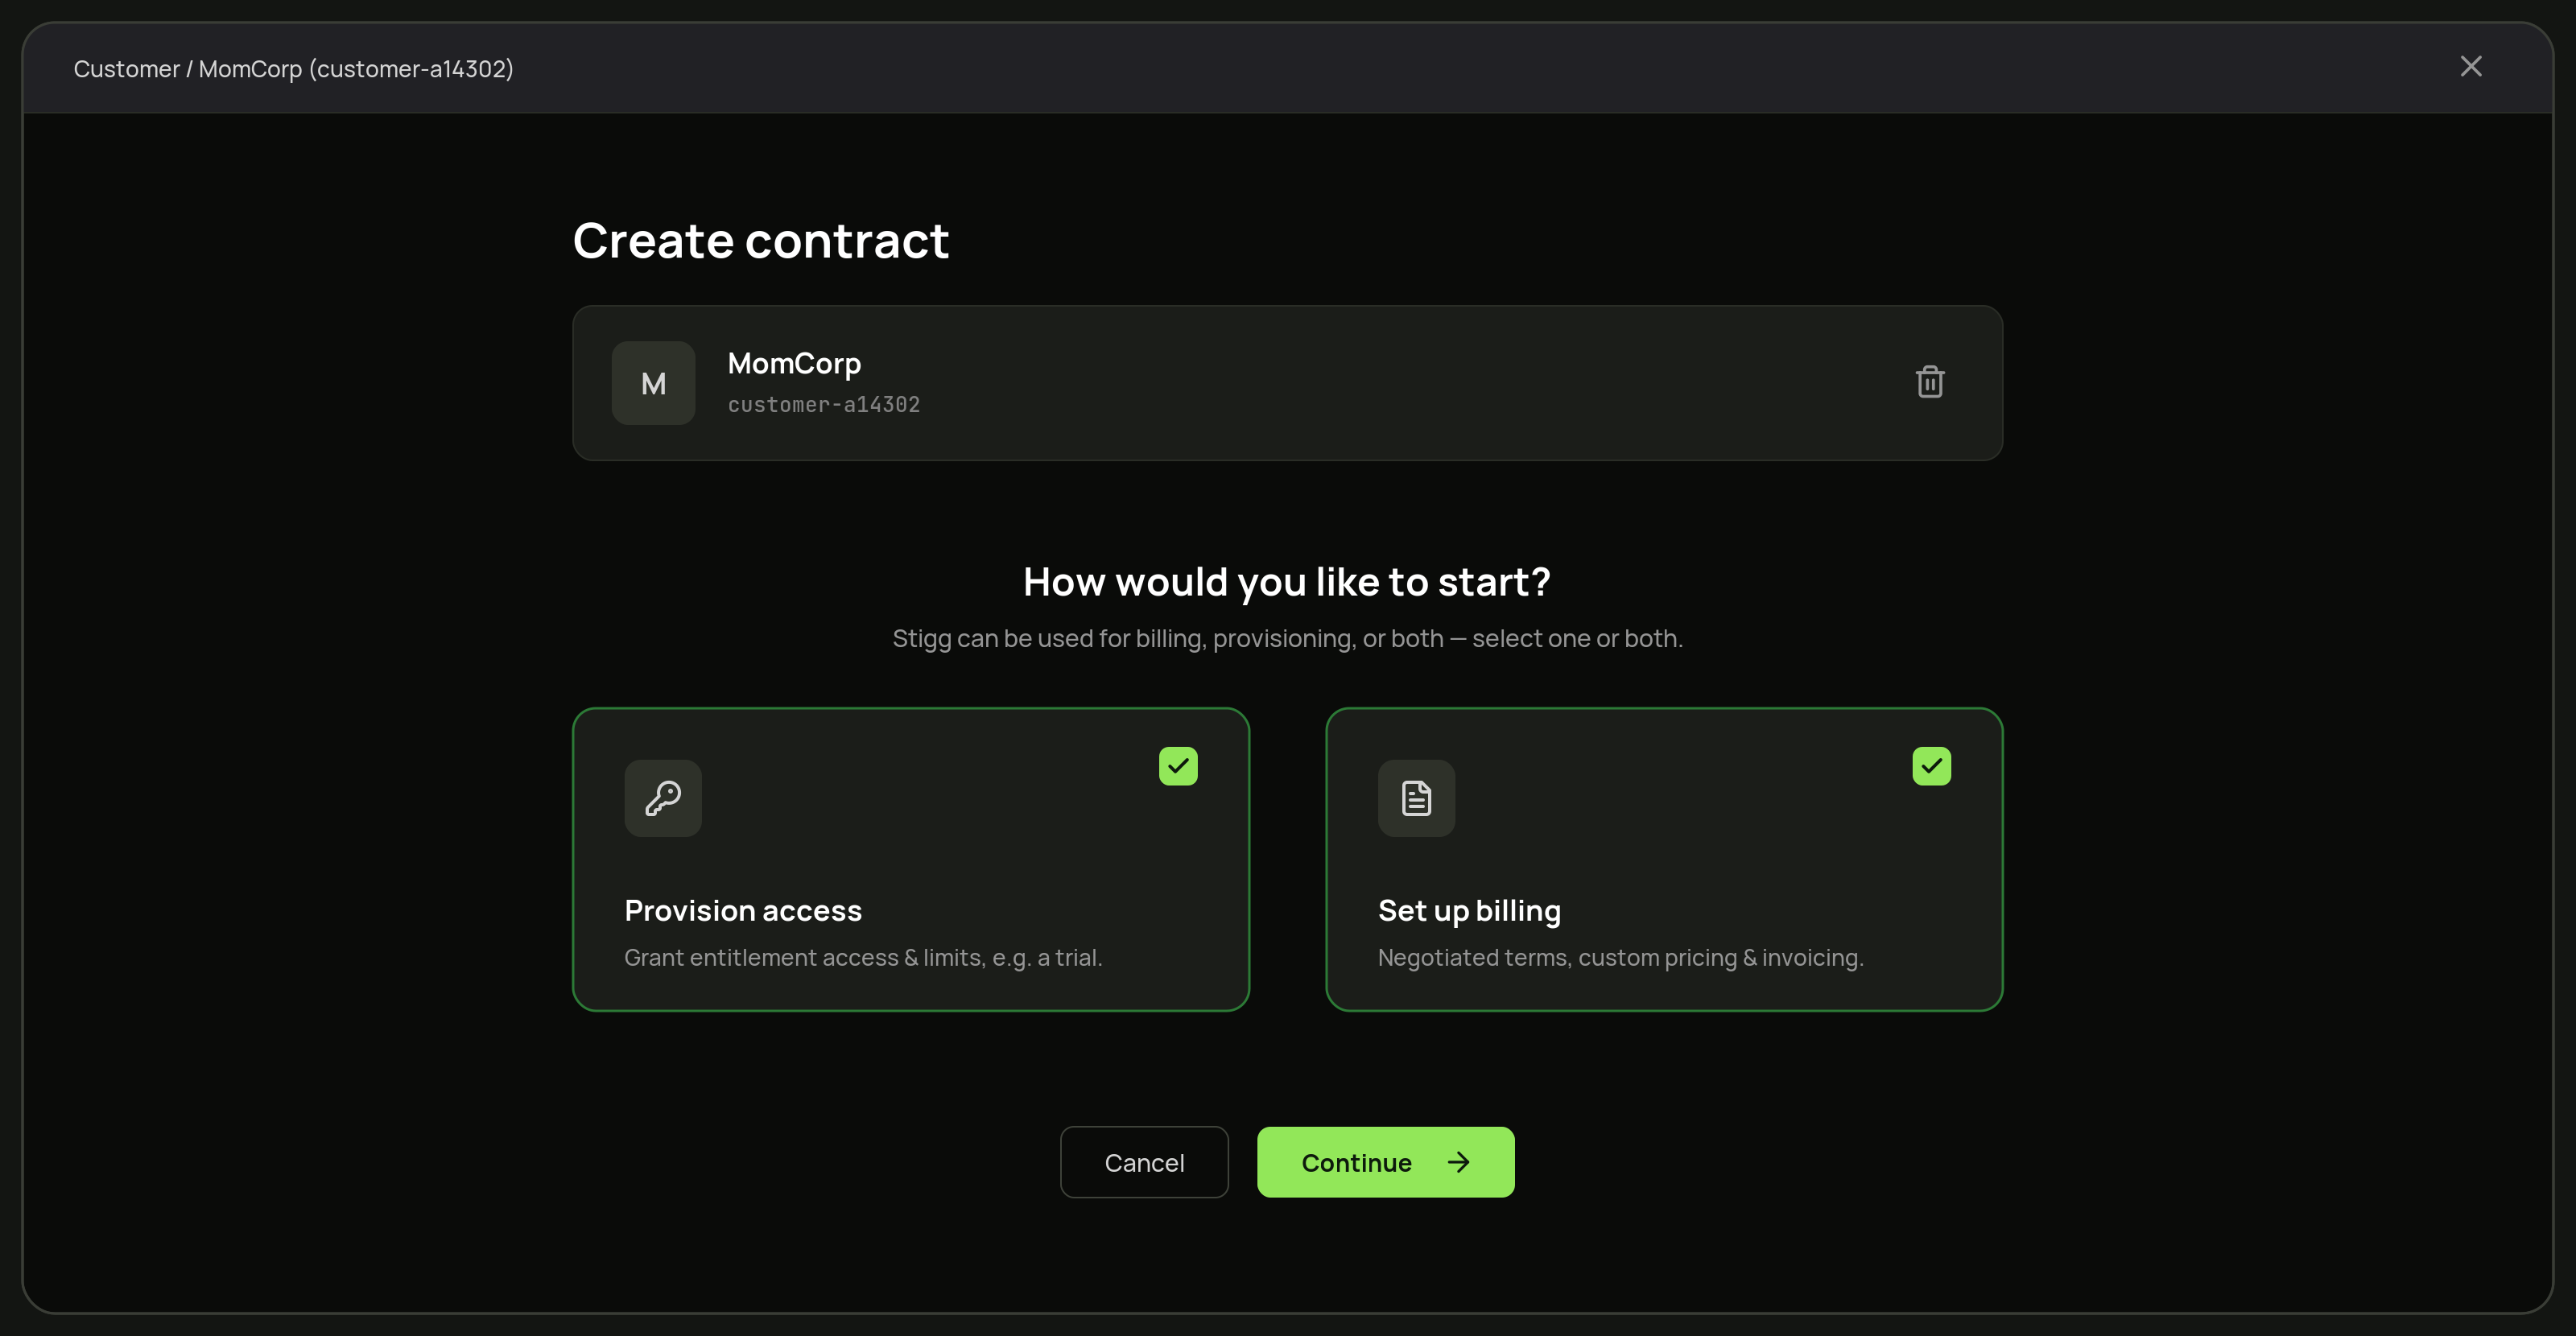Close the Create contract dialog with X
2576x1336 pixels.
point(2470,67)
